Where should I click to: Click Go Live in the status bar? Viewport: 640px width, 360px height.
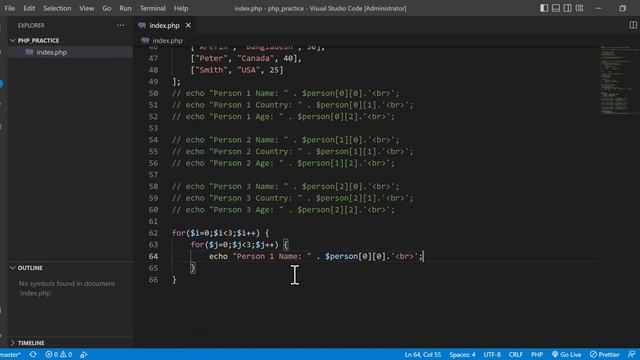point(567,355)
